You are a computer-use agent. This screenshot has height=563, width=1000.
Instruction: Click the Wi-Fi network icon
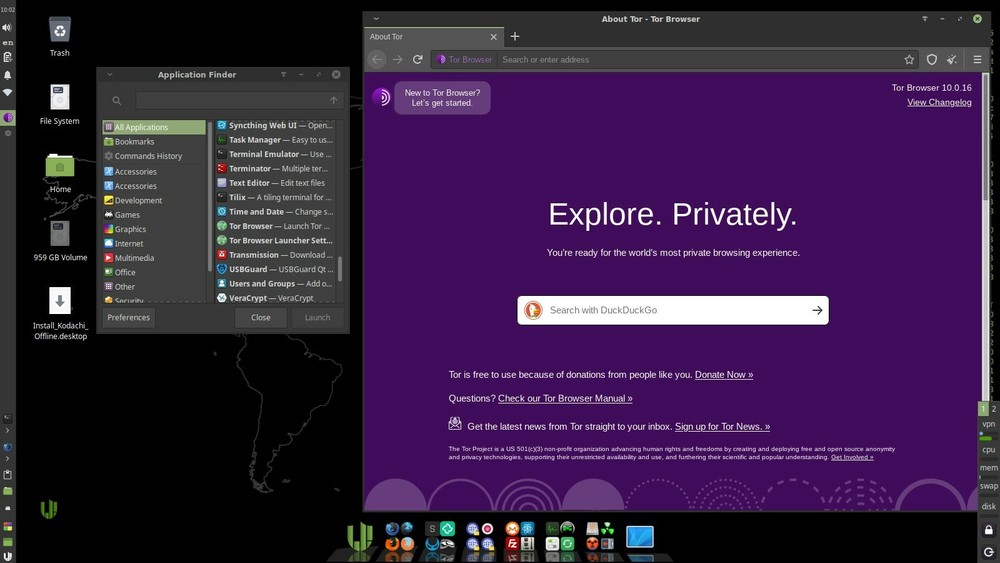pos(7,92)
